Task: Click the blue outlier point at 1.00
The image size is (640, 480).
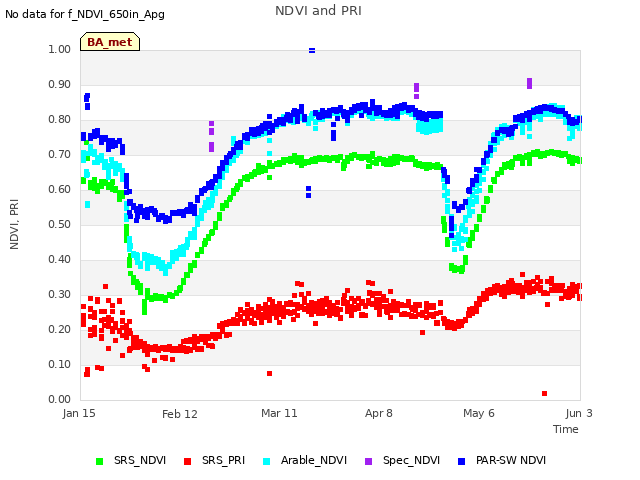Action: tap(312, 51)
